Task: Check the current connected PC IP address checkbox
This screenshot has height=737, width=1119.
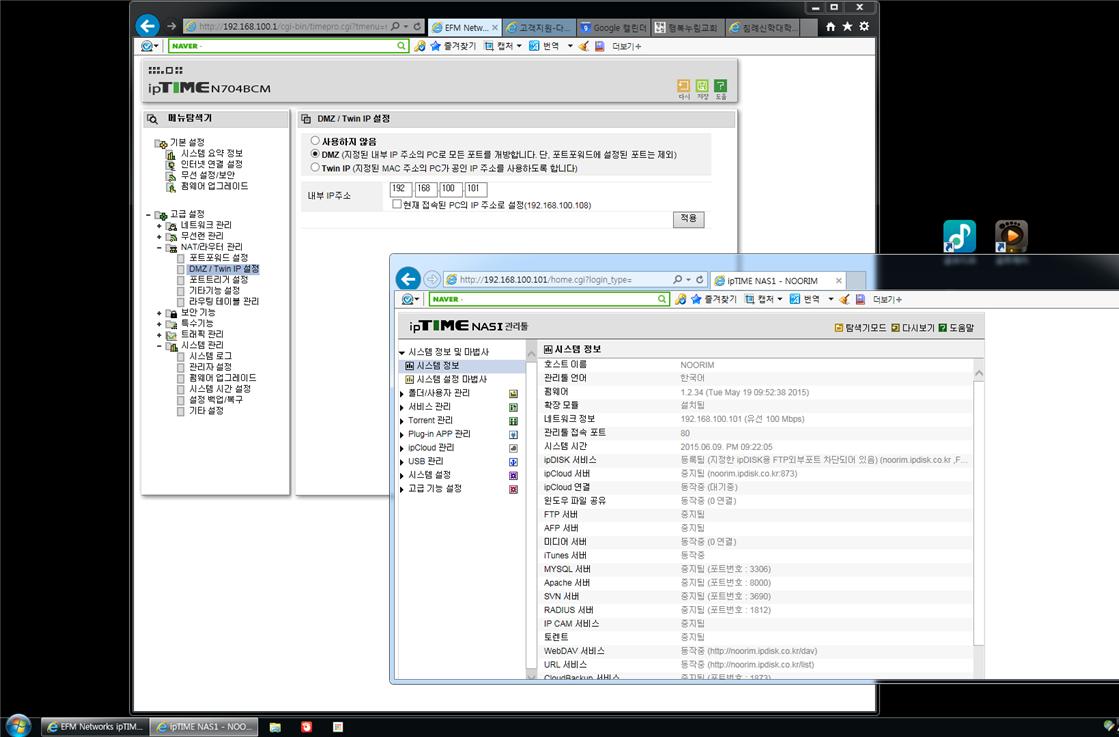Action: pos(397,204)
